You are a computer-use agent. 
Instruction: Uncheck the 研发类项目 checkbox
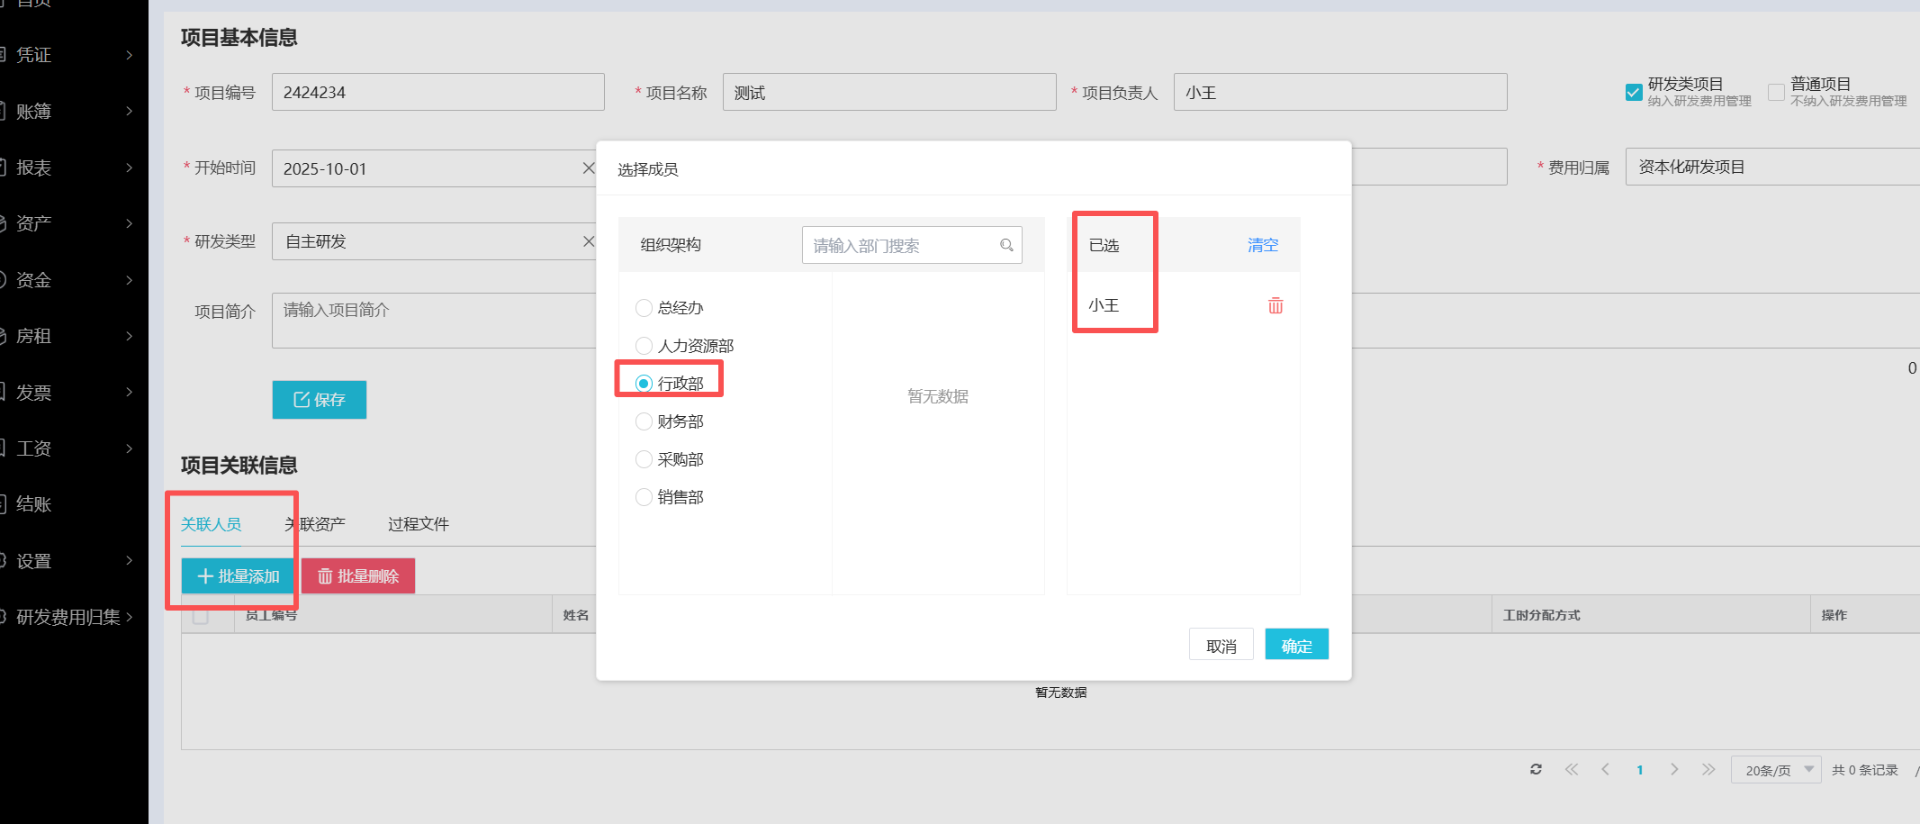1634,92
